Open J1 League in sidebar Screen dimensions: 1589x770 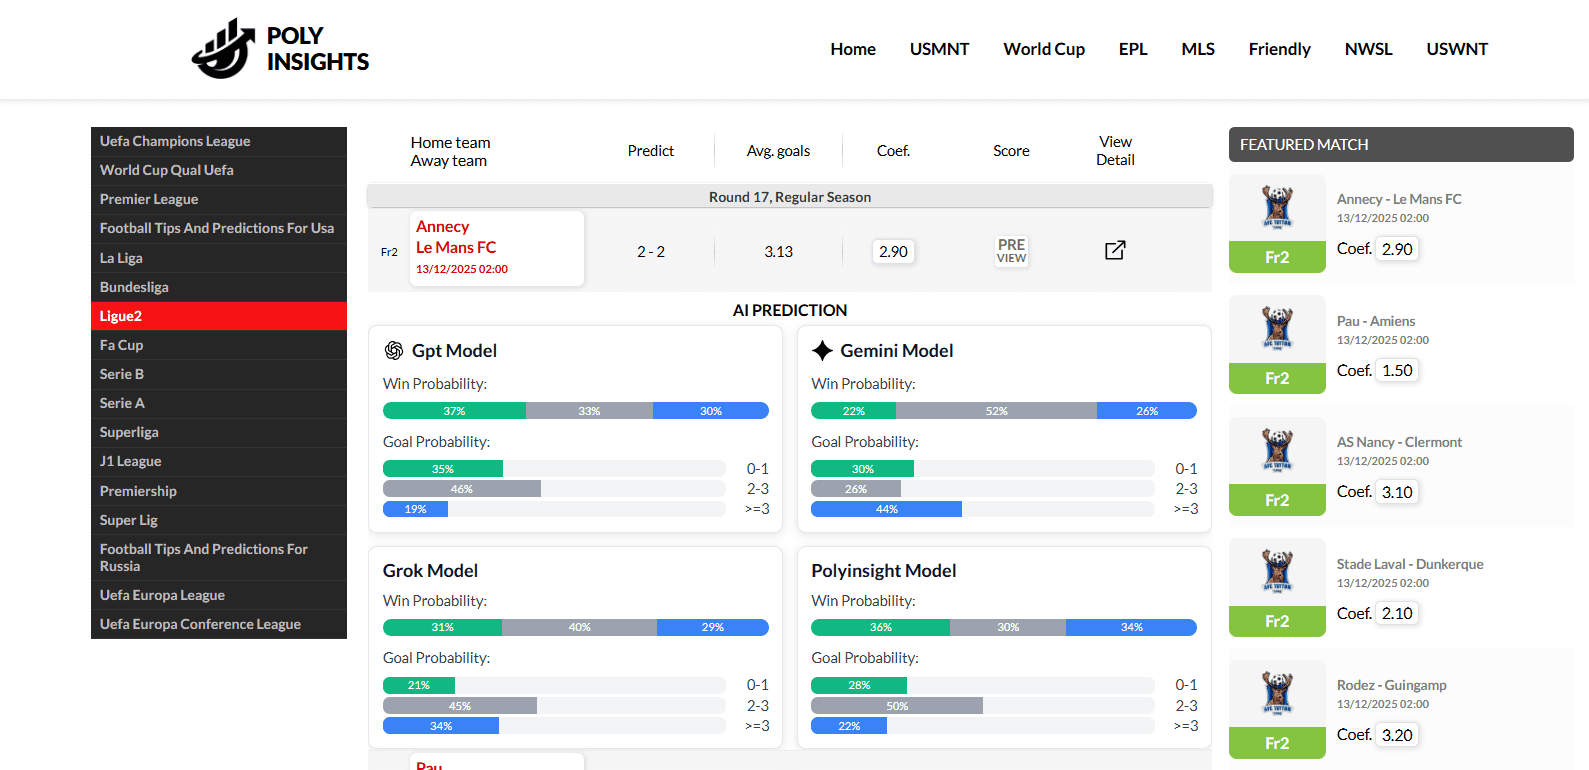pos(219,461)
